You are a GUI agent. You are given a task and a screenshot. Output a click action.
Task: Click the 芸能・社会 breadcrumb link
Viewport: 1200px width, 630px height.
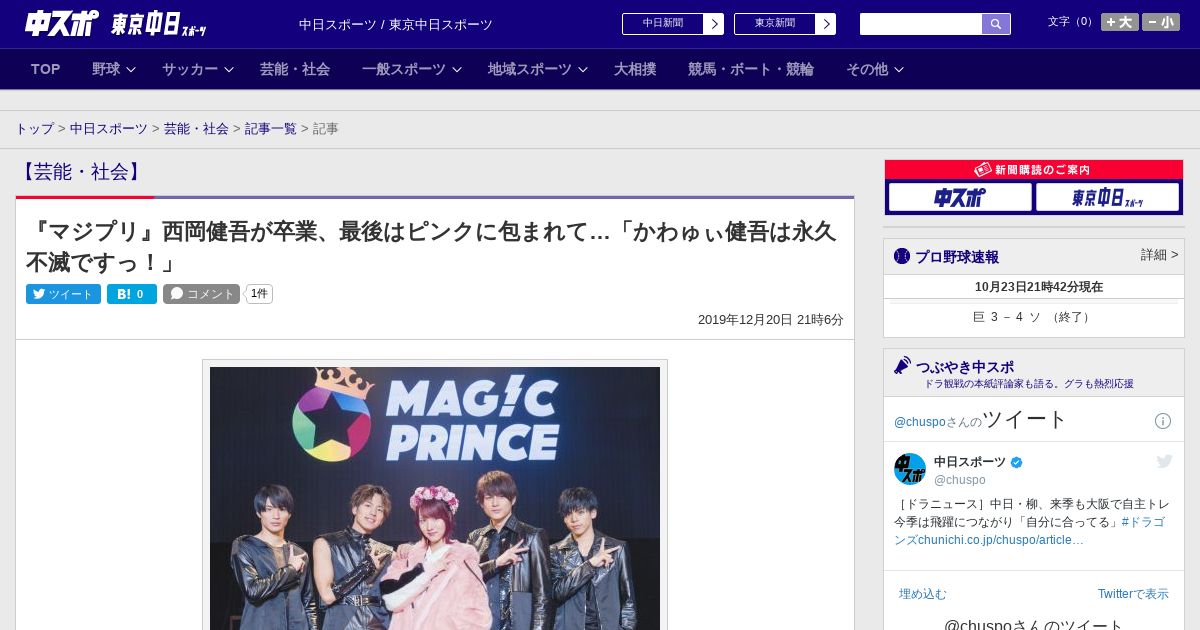pyautogui.click(x=196, y=129)
